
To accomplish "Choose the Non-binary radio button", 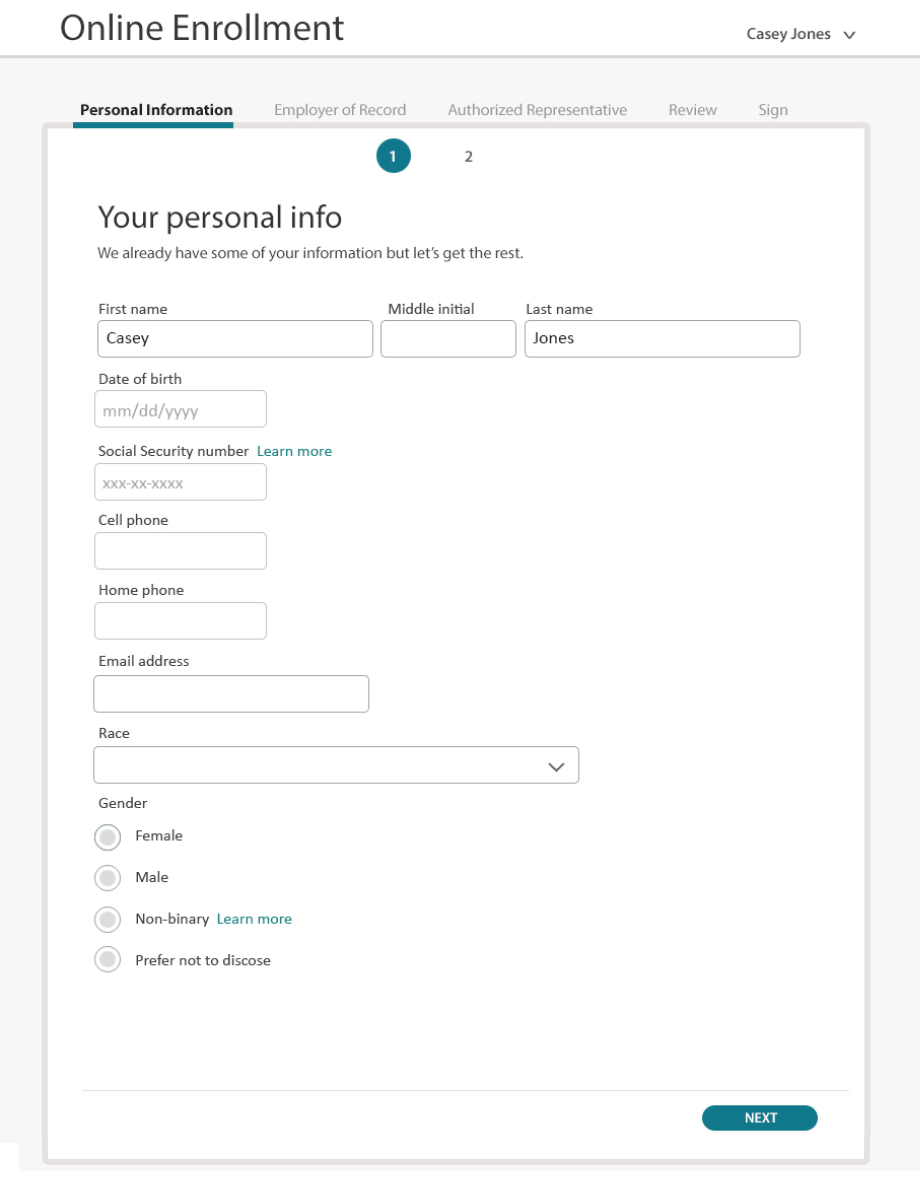I will [x=108, y=920].
